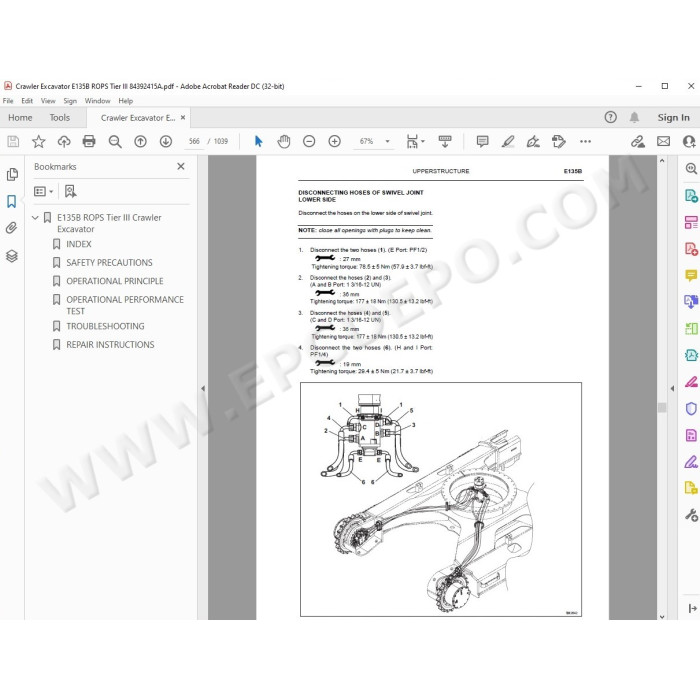Image resolution: width=700 pixels, height=700 pixels.
Task: Open page thumbnails panel
Action: tap(12, 174)
